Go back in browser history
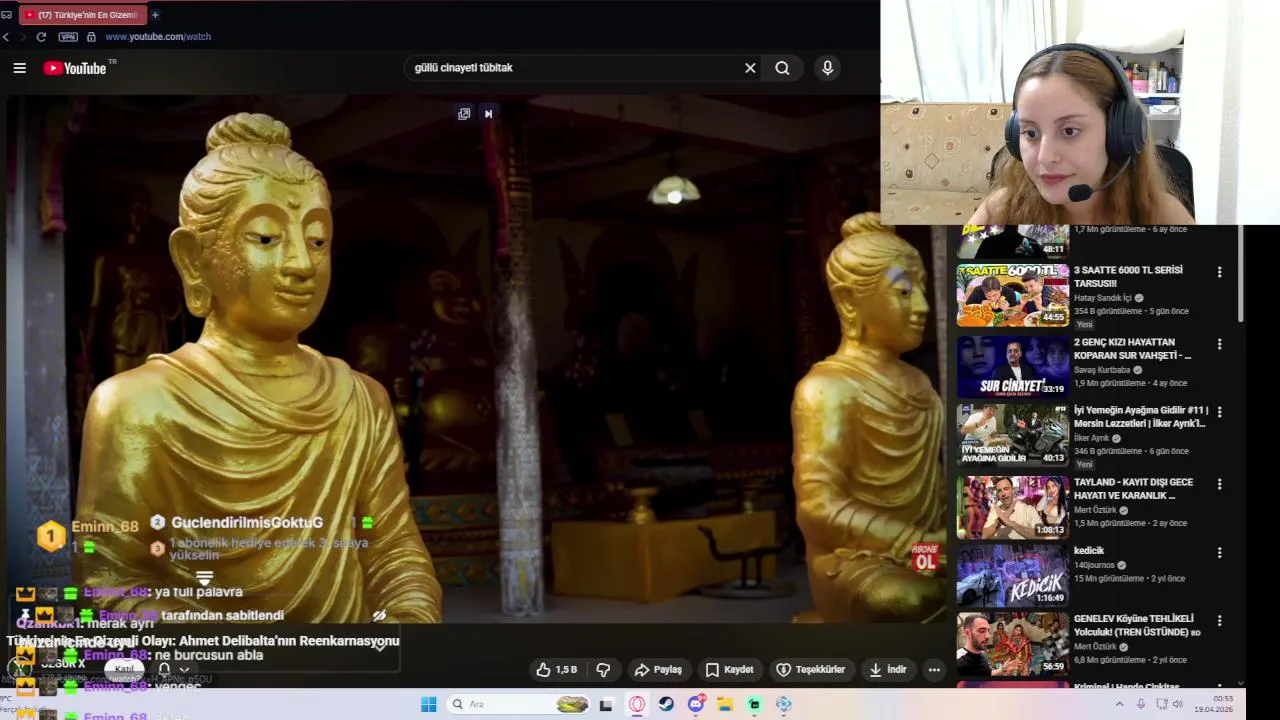Viewport: 1280px width, 720px height. coord(6,37)
